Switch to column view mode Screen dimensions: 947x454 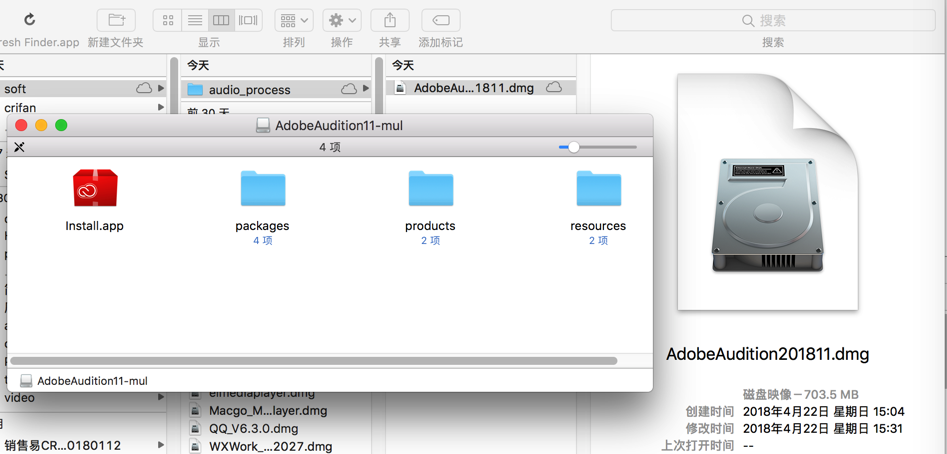(221, 20)
